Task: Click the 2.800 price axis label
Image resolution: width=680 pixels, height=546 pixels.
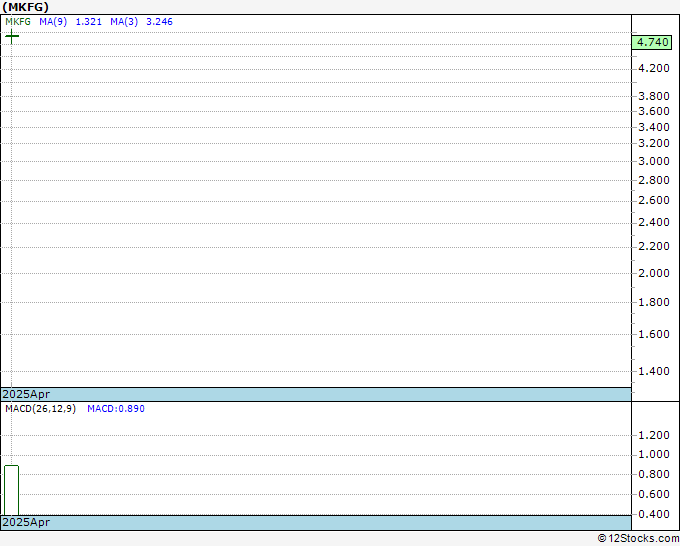Action: click(654, 180)
